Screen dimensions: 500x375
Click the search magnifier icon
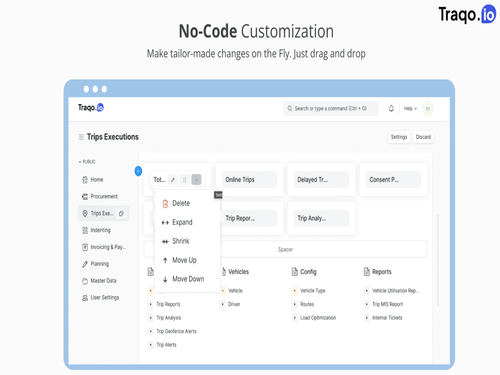click(290, 109)
